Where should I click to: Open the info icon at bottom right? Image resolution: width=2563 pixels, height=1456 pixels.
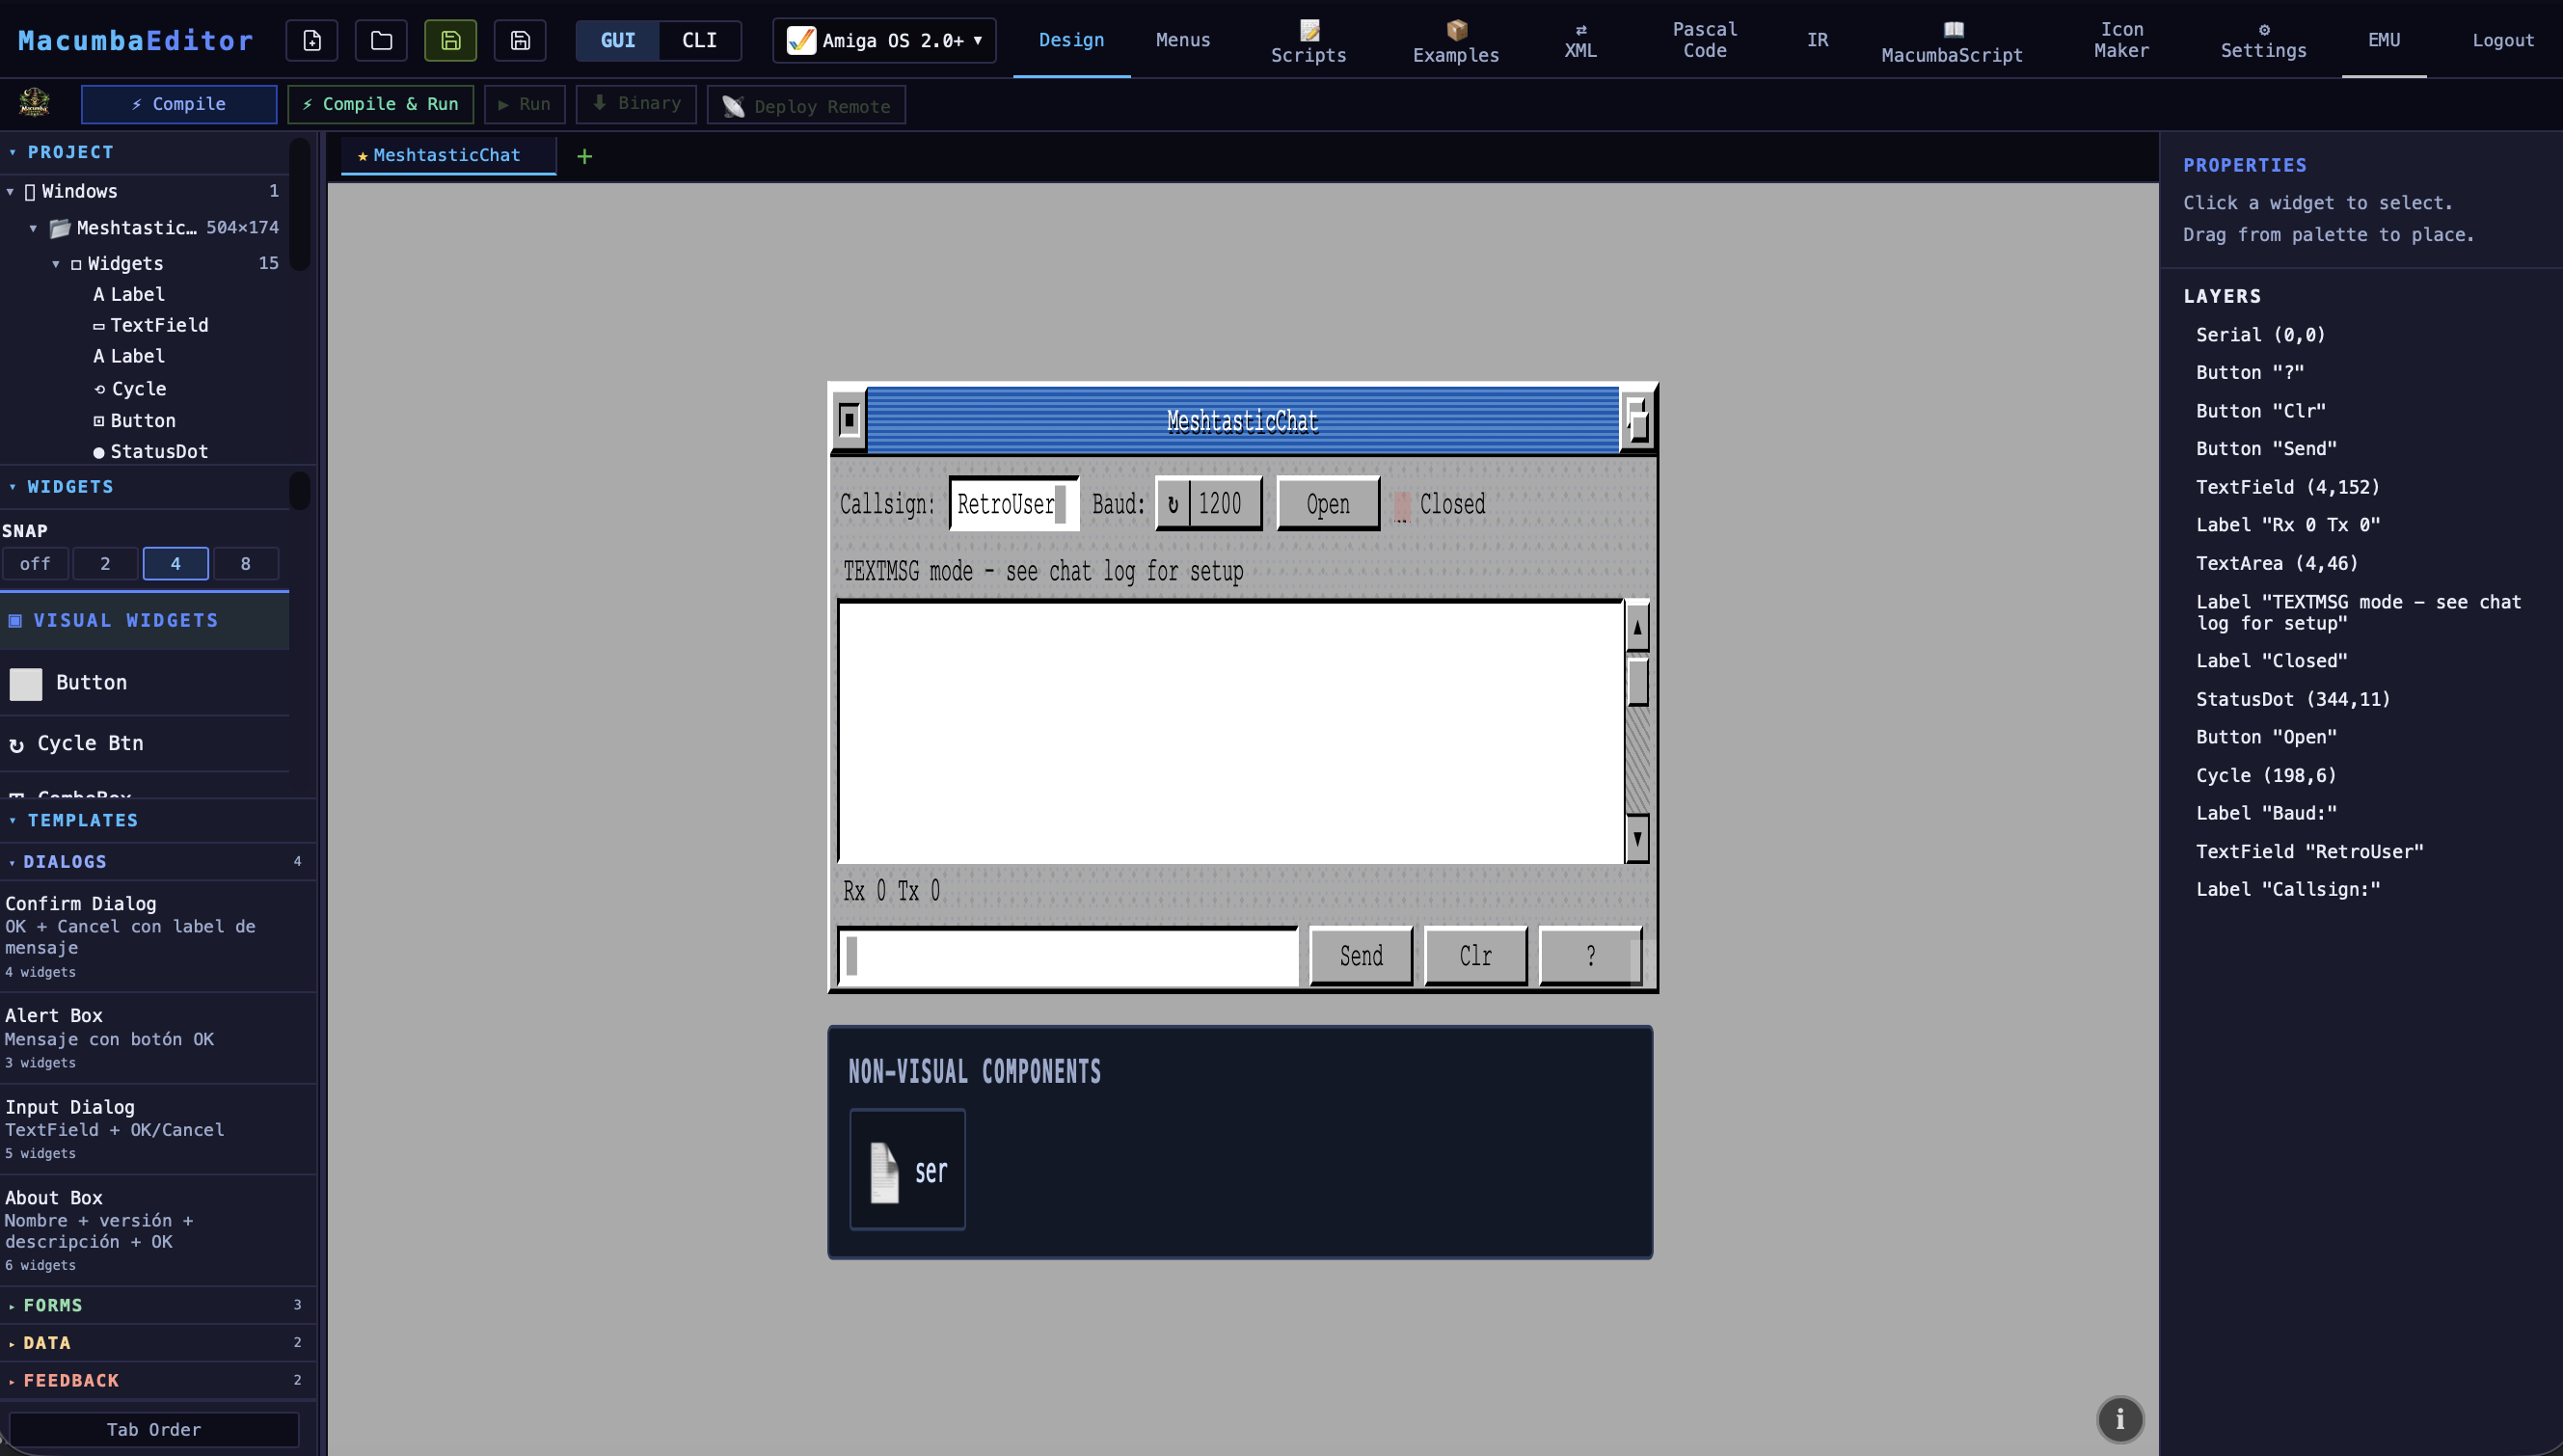[2119, 1419]
